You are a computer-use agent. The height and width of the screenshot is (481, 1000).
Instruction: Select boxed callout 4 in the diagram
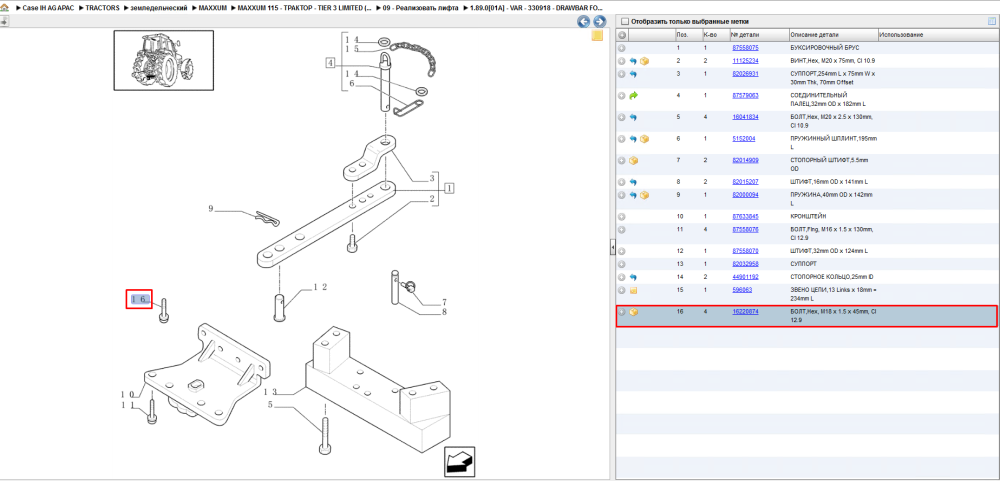pyautogui.click(x=330, y=63)
